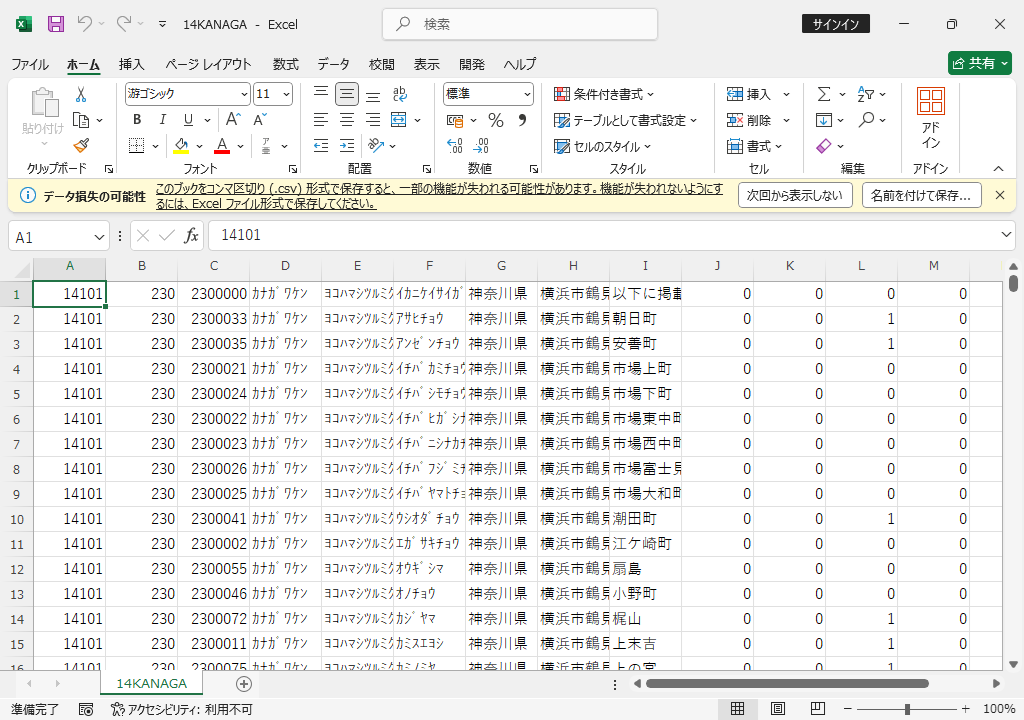Click Decrease Decimal icon
The image size is (1024, 720).
click(481, 146)
